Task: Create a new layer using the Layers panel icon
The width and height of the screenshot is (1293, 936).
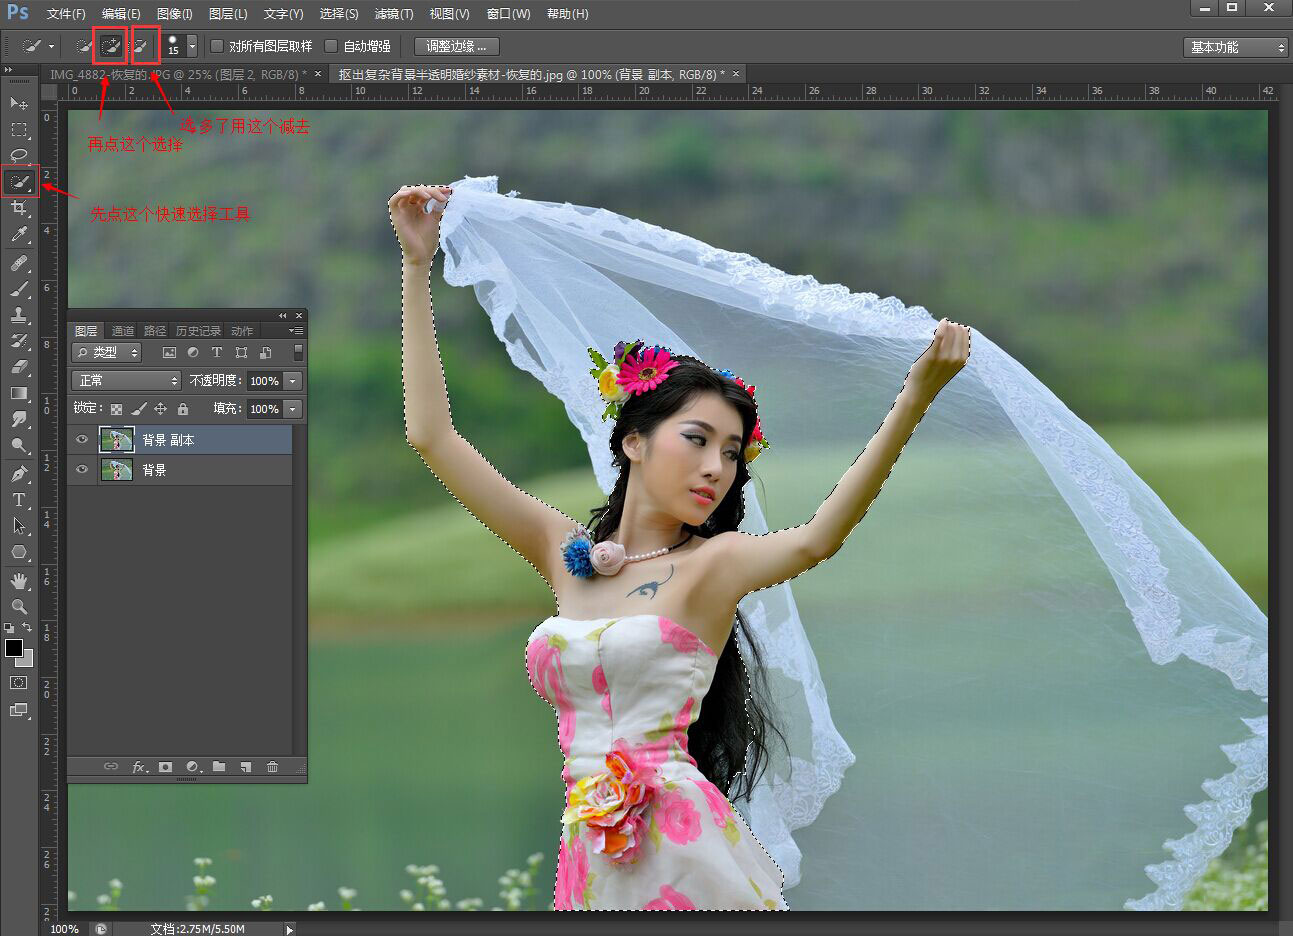Action: point(245,766)
